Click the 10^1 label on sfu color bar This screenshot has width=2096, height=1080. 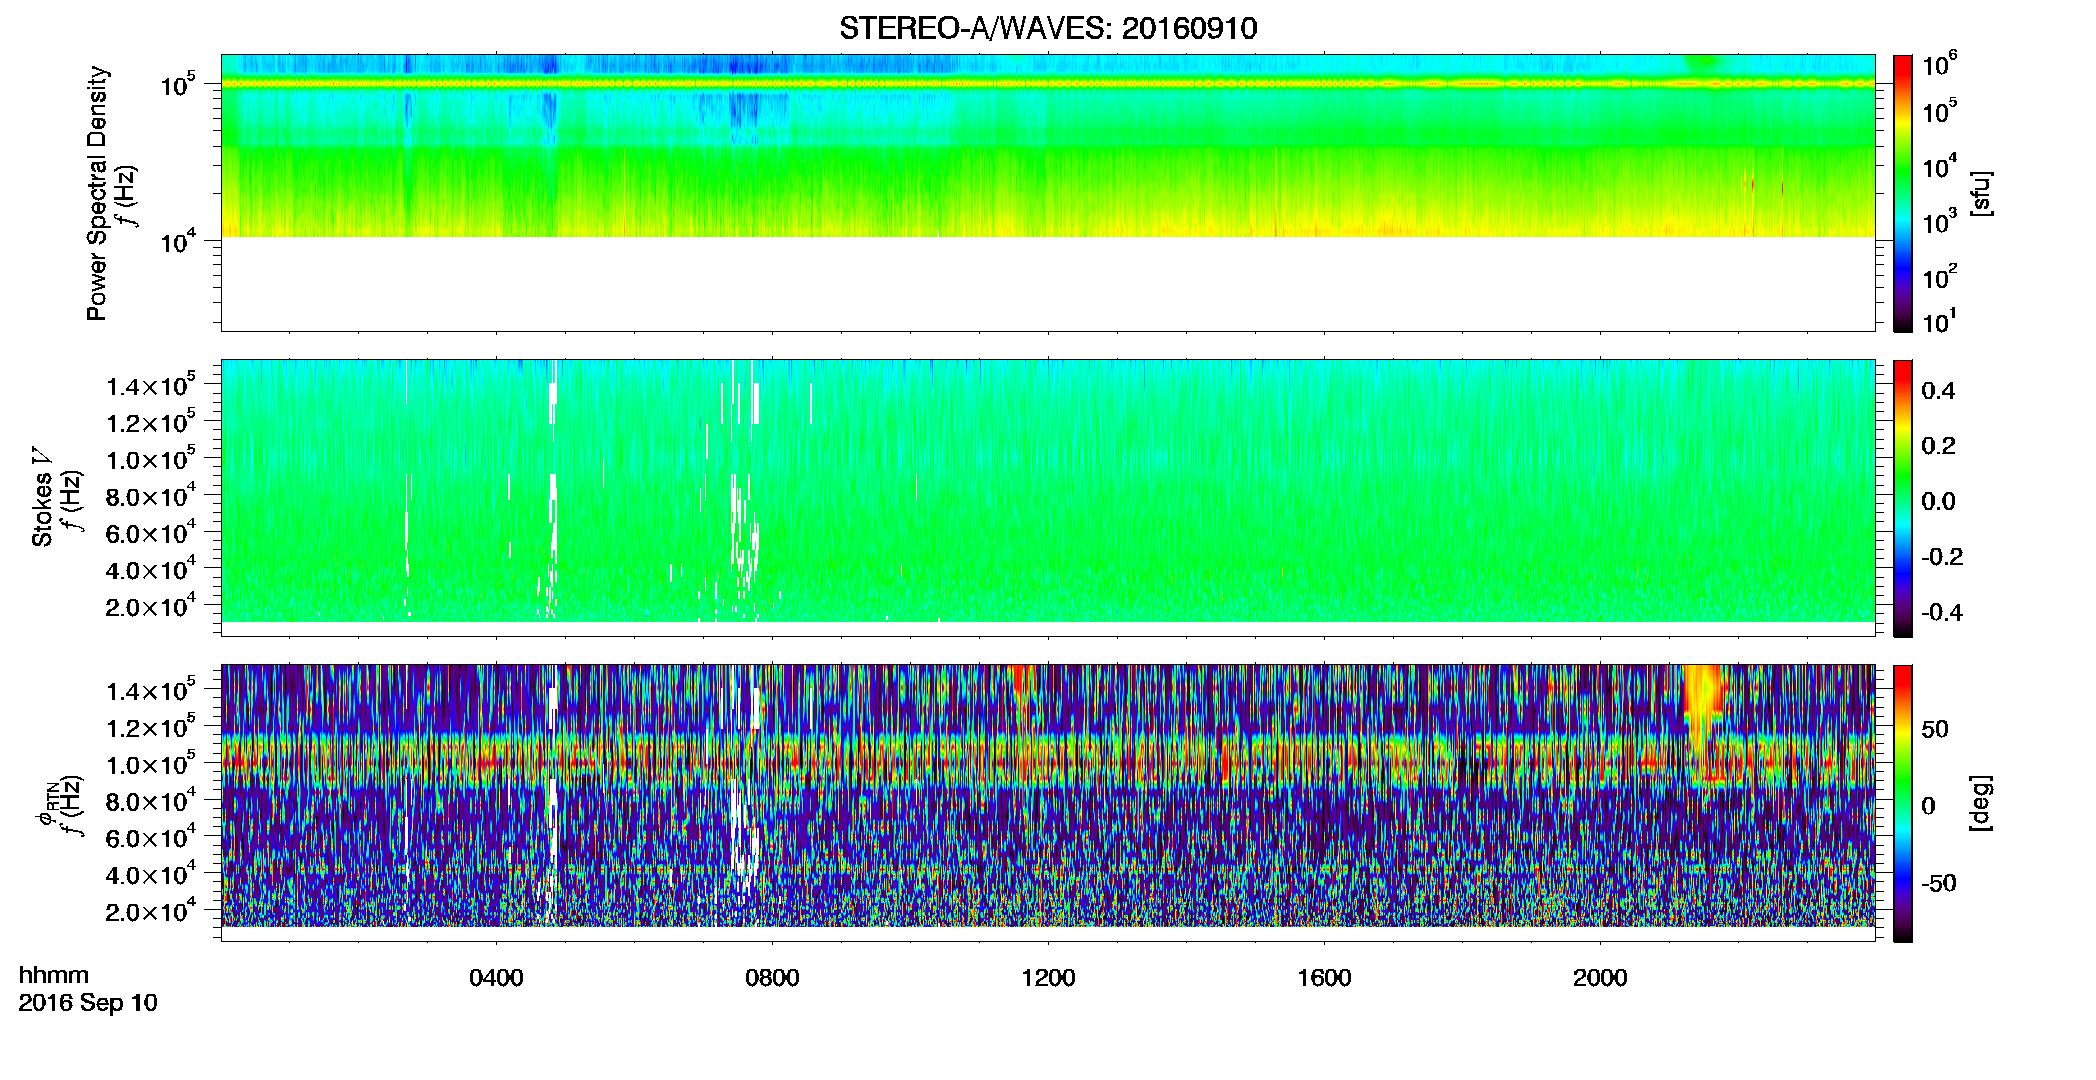pyautogui.click(x=1940, y=321)
